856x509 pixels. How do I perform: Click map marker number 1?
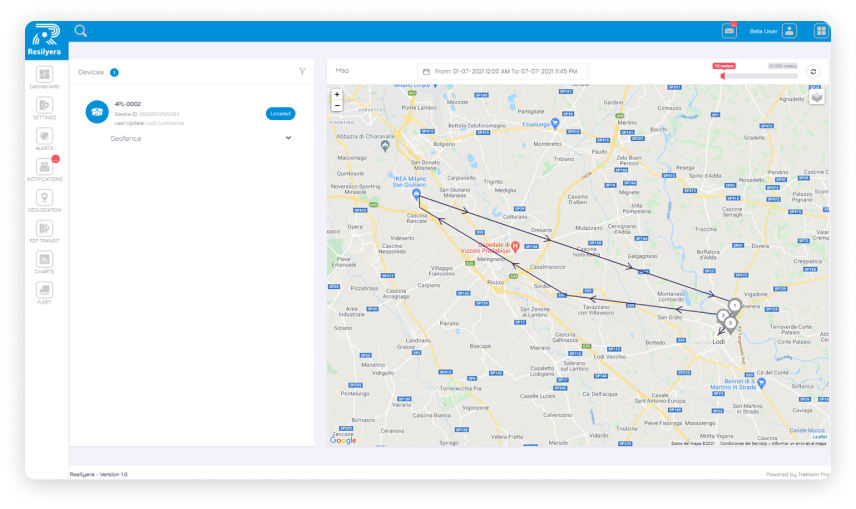point(735,307)
